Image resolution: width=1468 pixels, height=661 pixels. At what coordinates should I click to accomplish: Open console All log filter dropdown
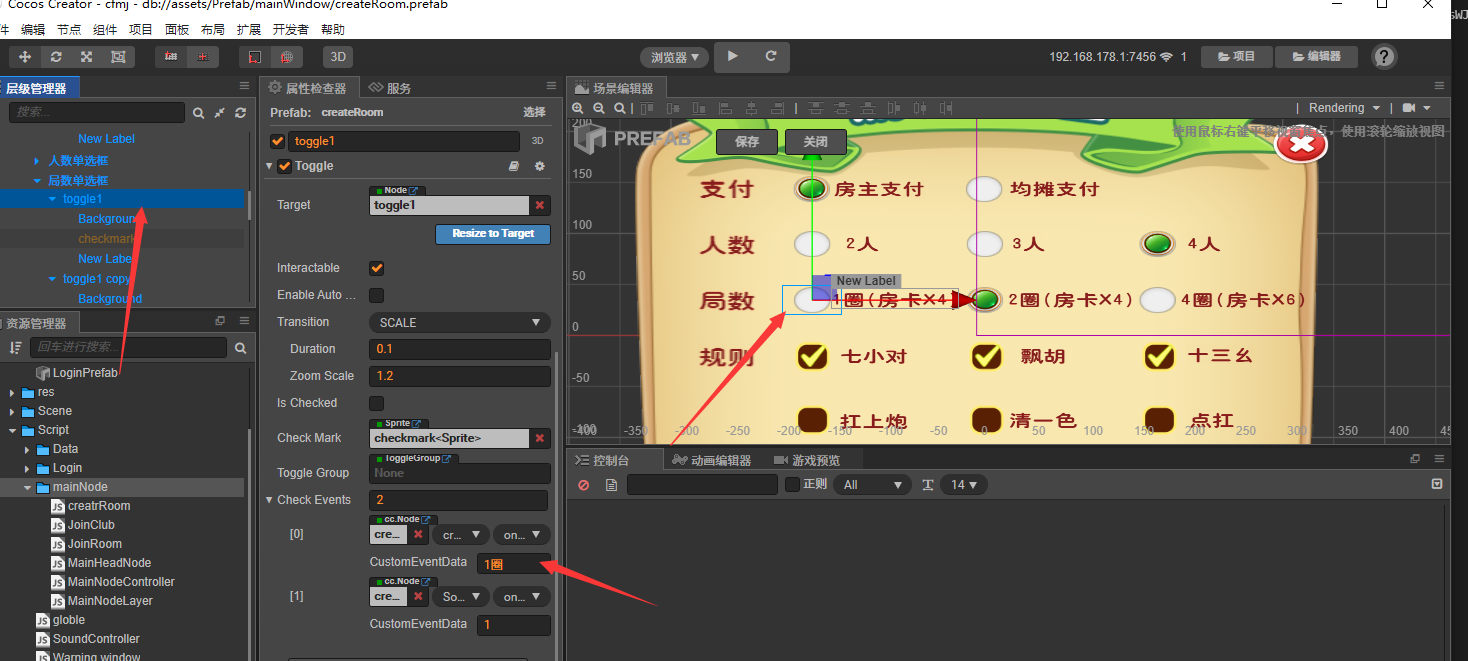tap(873, 484)
